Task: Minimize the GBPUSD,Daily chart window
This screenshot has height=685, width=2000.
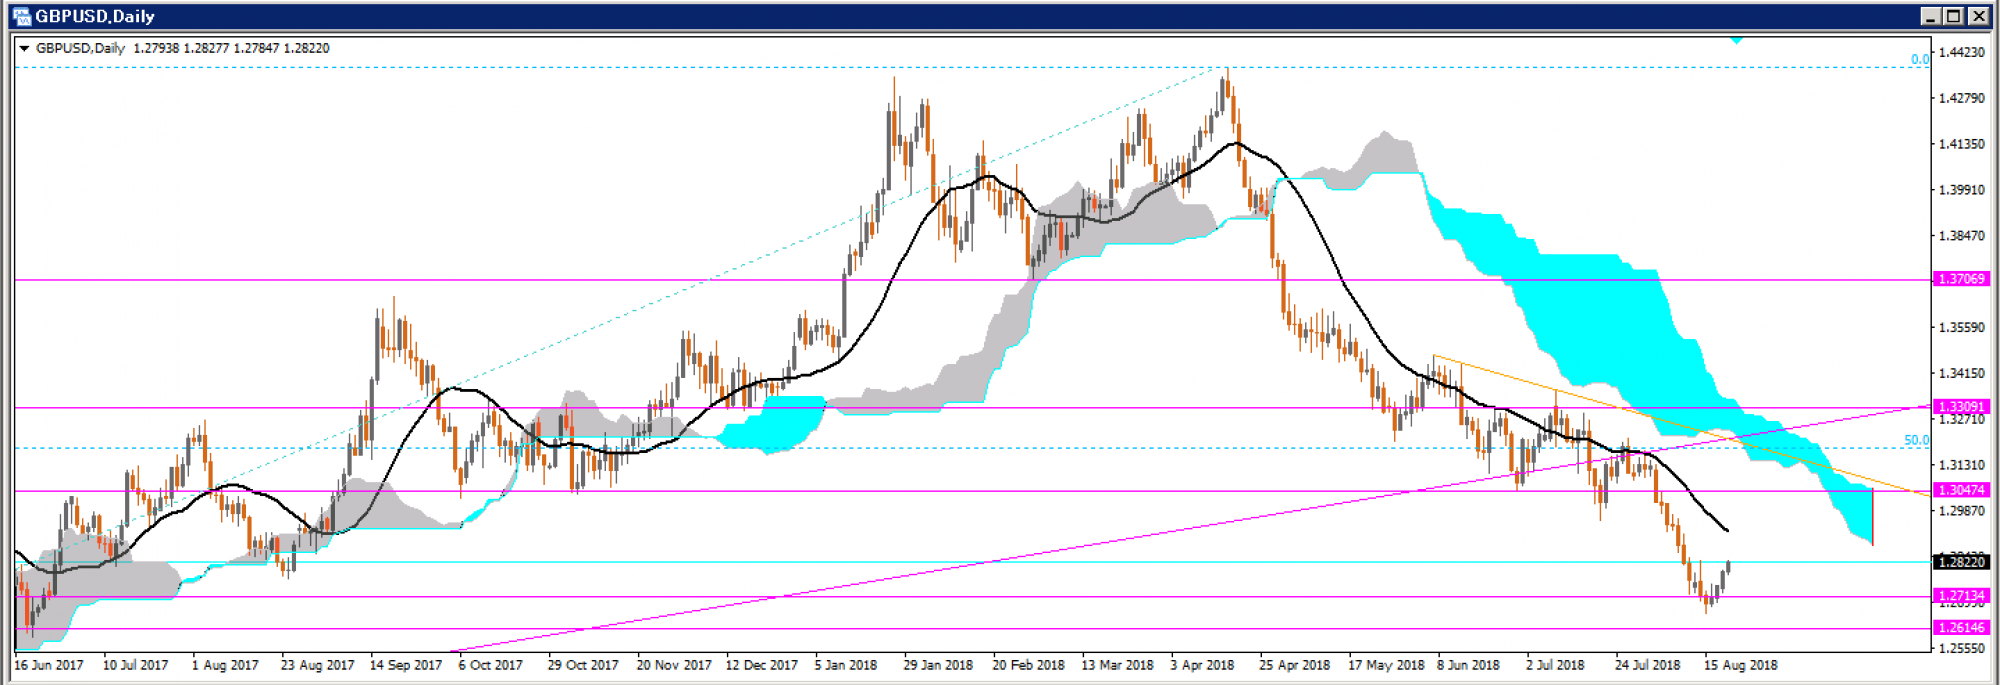Action: pos(1931,16)
